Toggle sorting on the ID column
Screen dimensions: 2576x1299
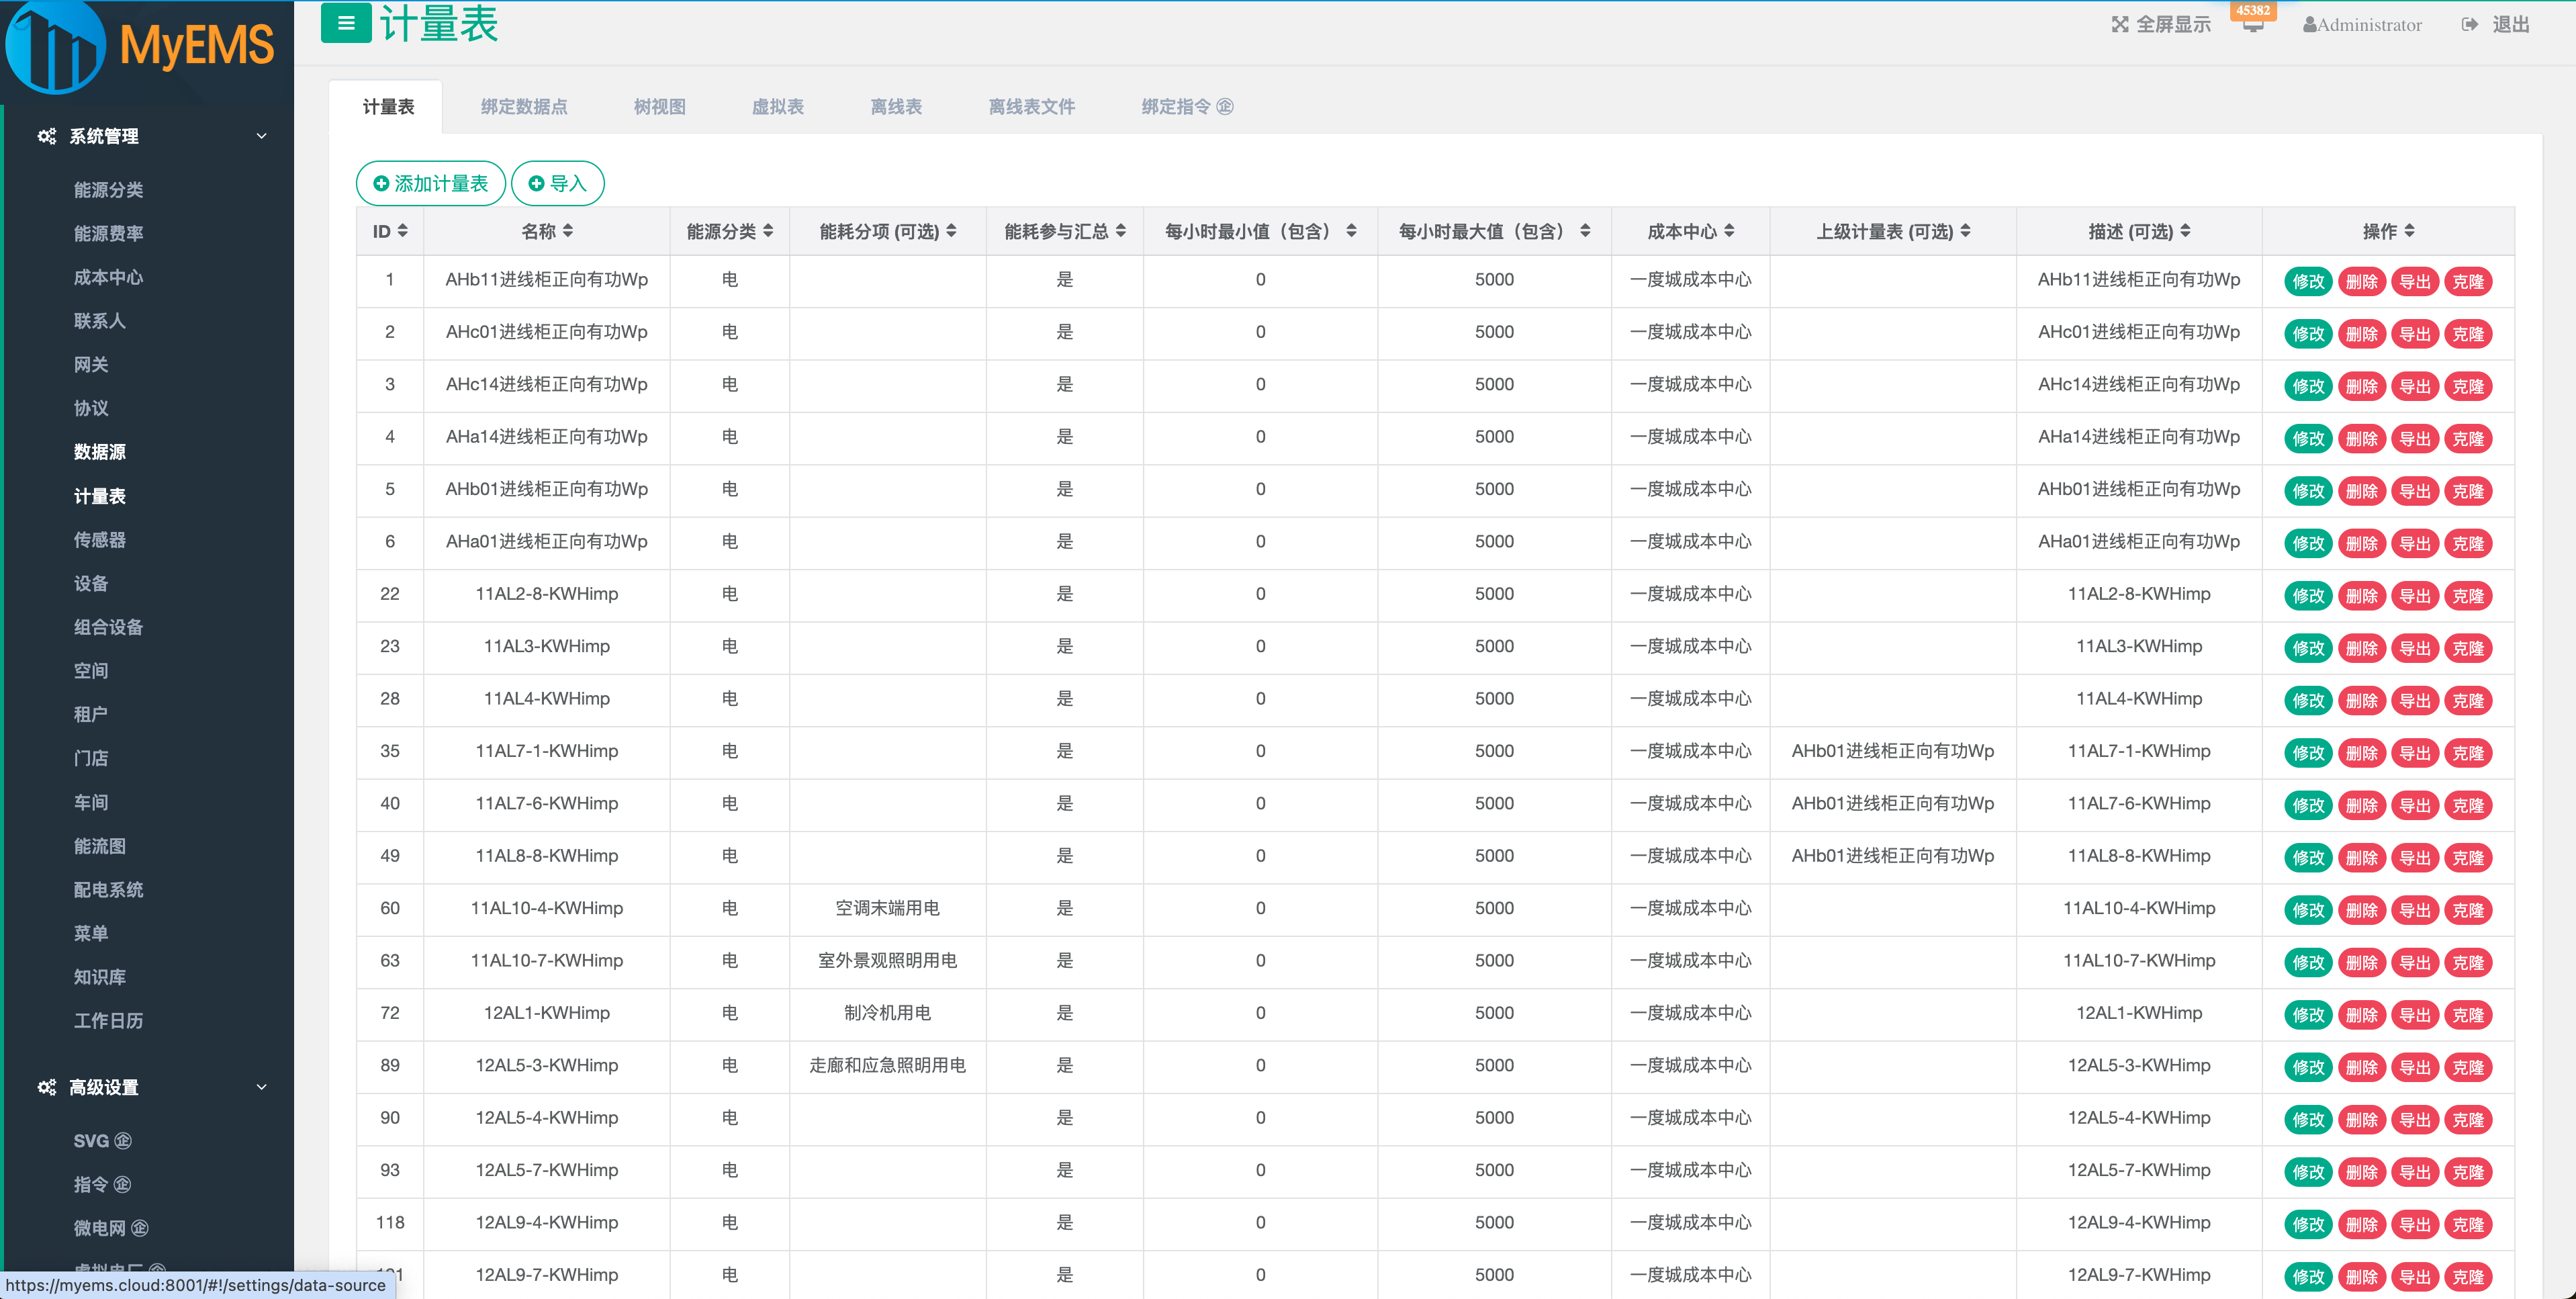pyautogui.click(x=404, y=230)
